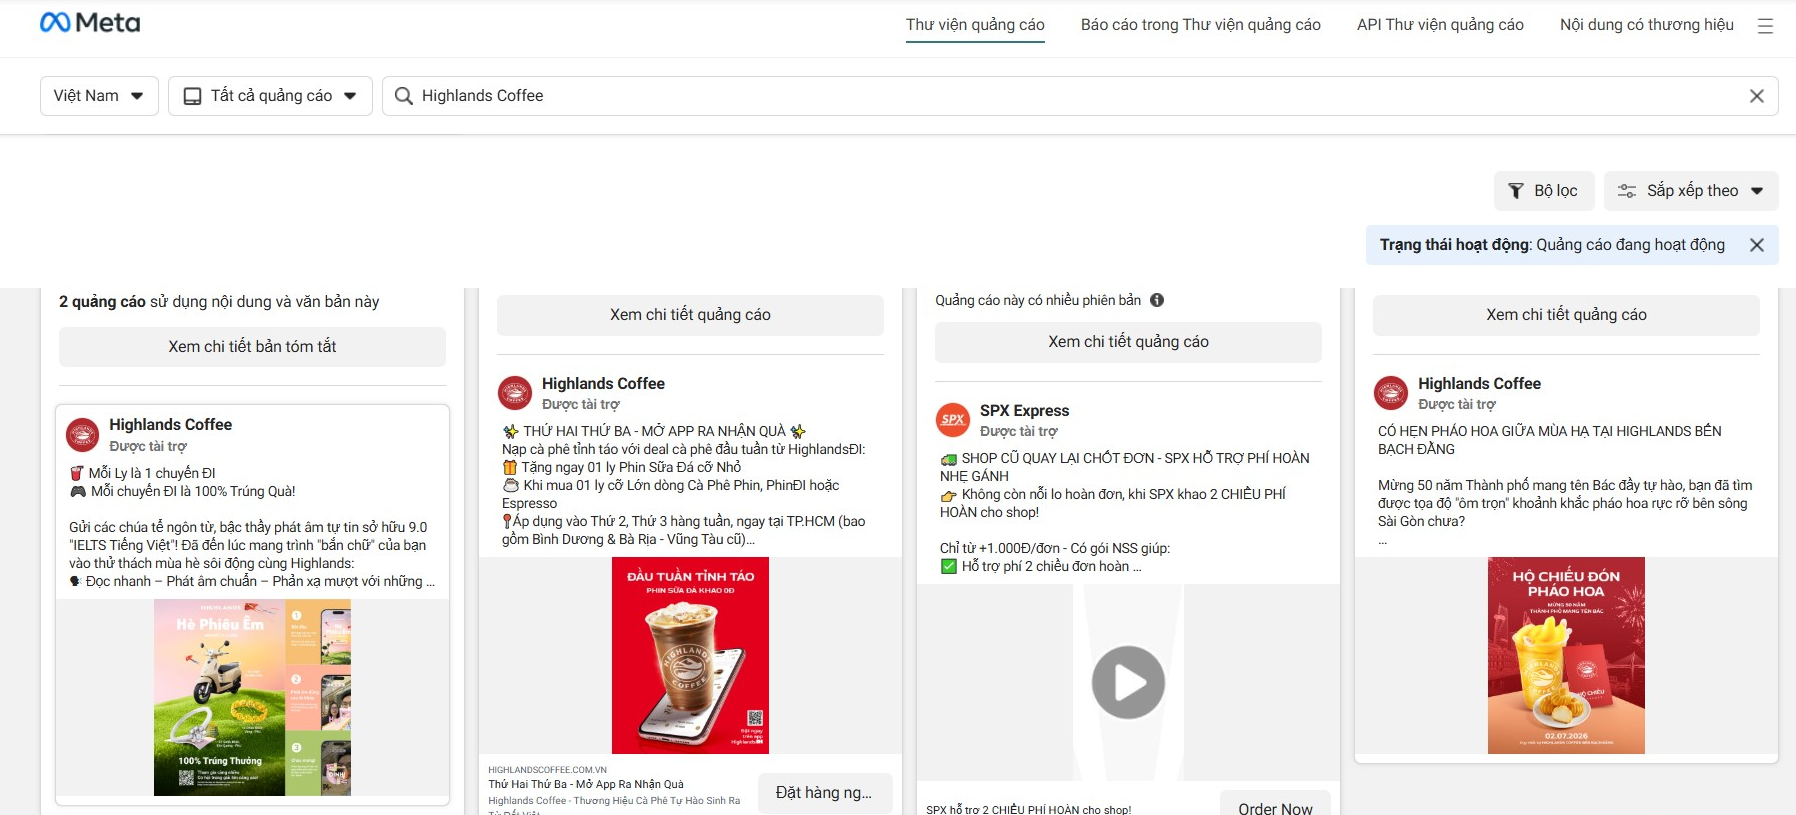Go to API Thư viện quảng cáo
The height and width of the screenshot is (815, 1796).
(1440, 25)
